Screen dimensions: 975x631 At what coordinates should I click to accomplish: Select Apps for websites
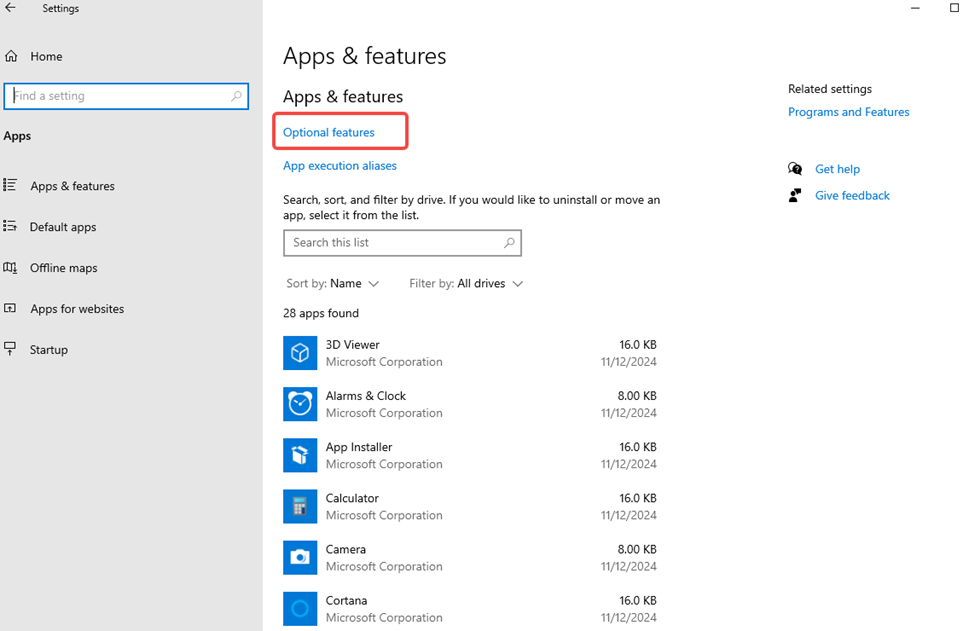[77, 309]
